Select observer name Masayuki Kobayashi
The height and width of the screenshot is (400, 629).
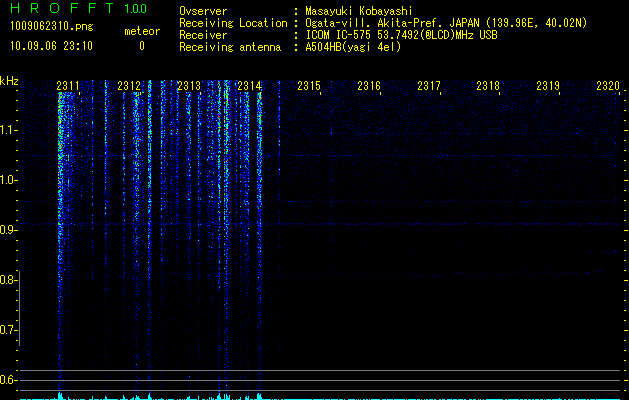[x=359, y=11]
